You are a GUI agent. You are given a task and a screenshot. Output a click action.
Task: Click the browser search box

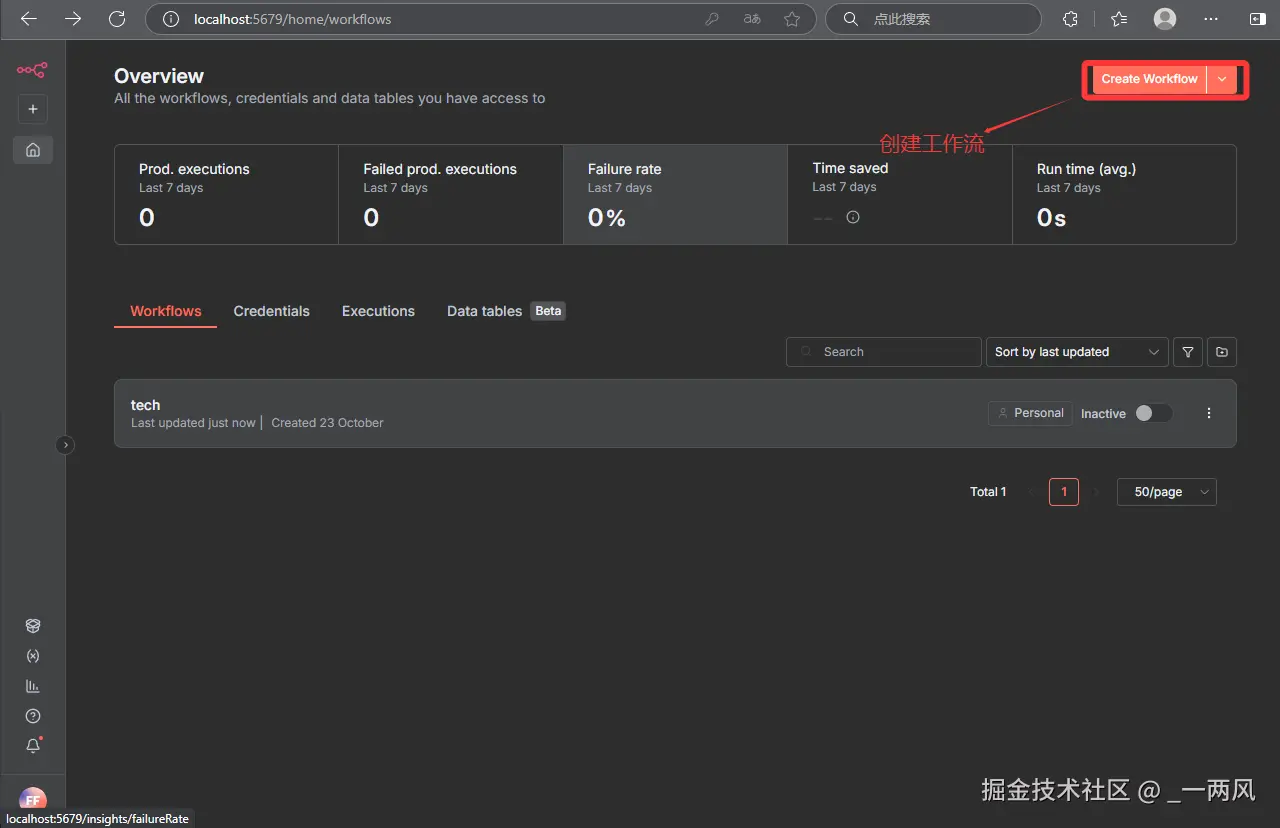[933, 19]
